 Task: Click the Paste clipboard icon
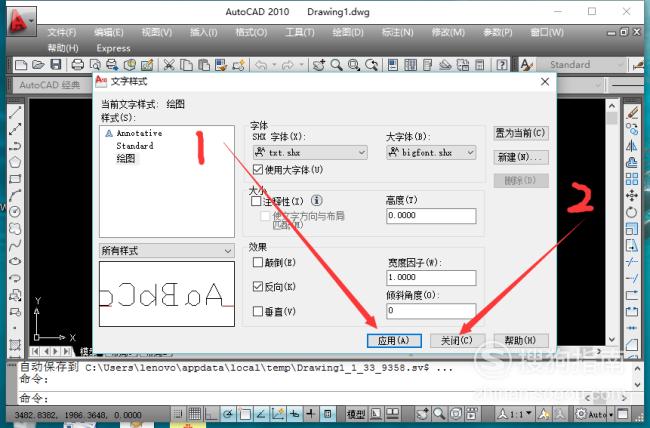pyautogui.click(x=204, y=65)
